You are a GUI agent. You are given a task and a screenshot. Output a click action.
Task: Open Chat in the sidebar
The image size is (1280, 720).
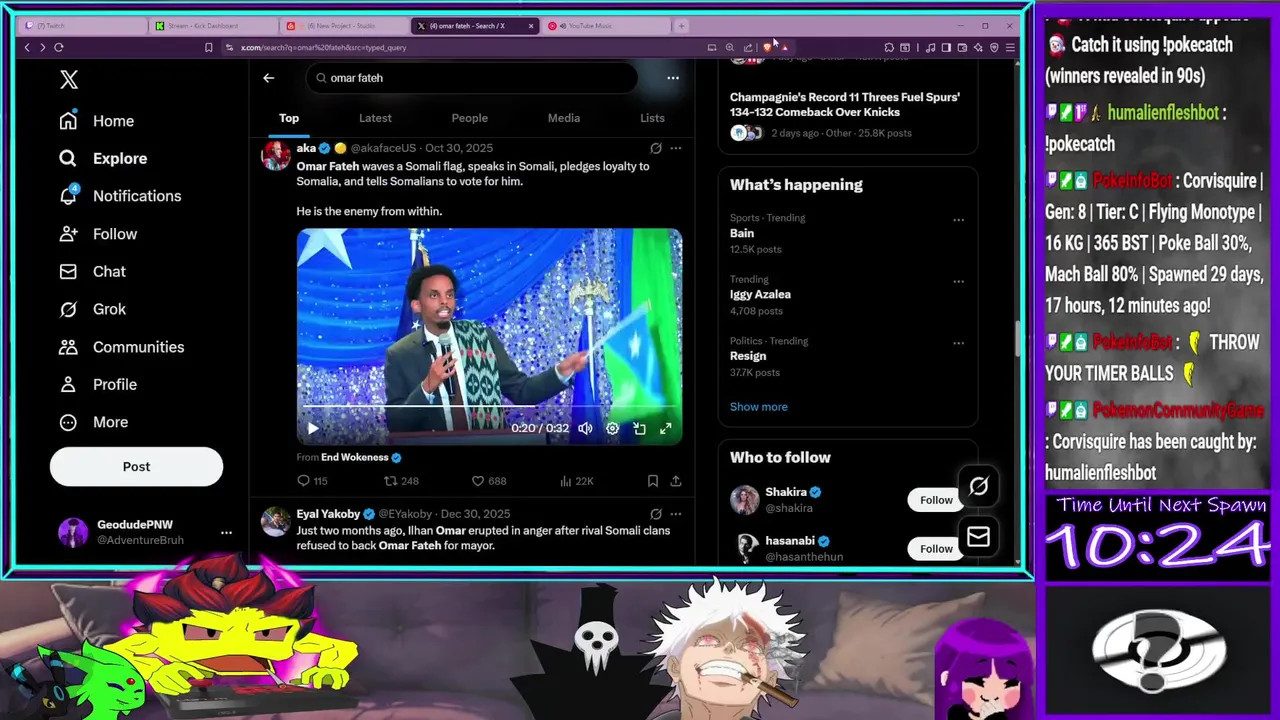pos(92,272)
